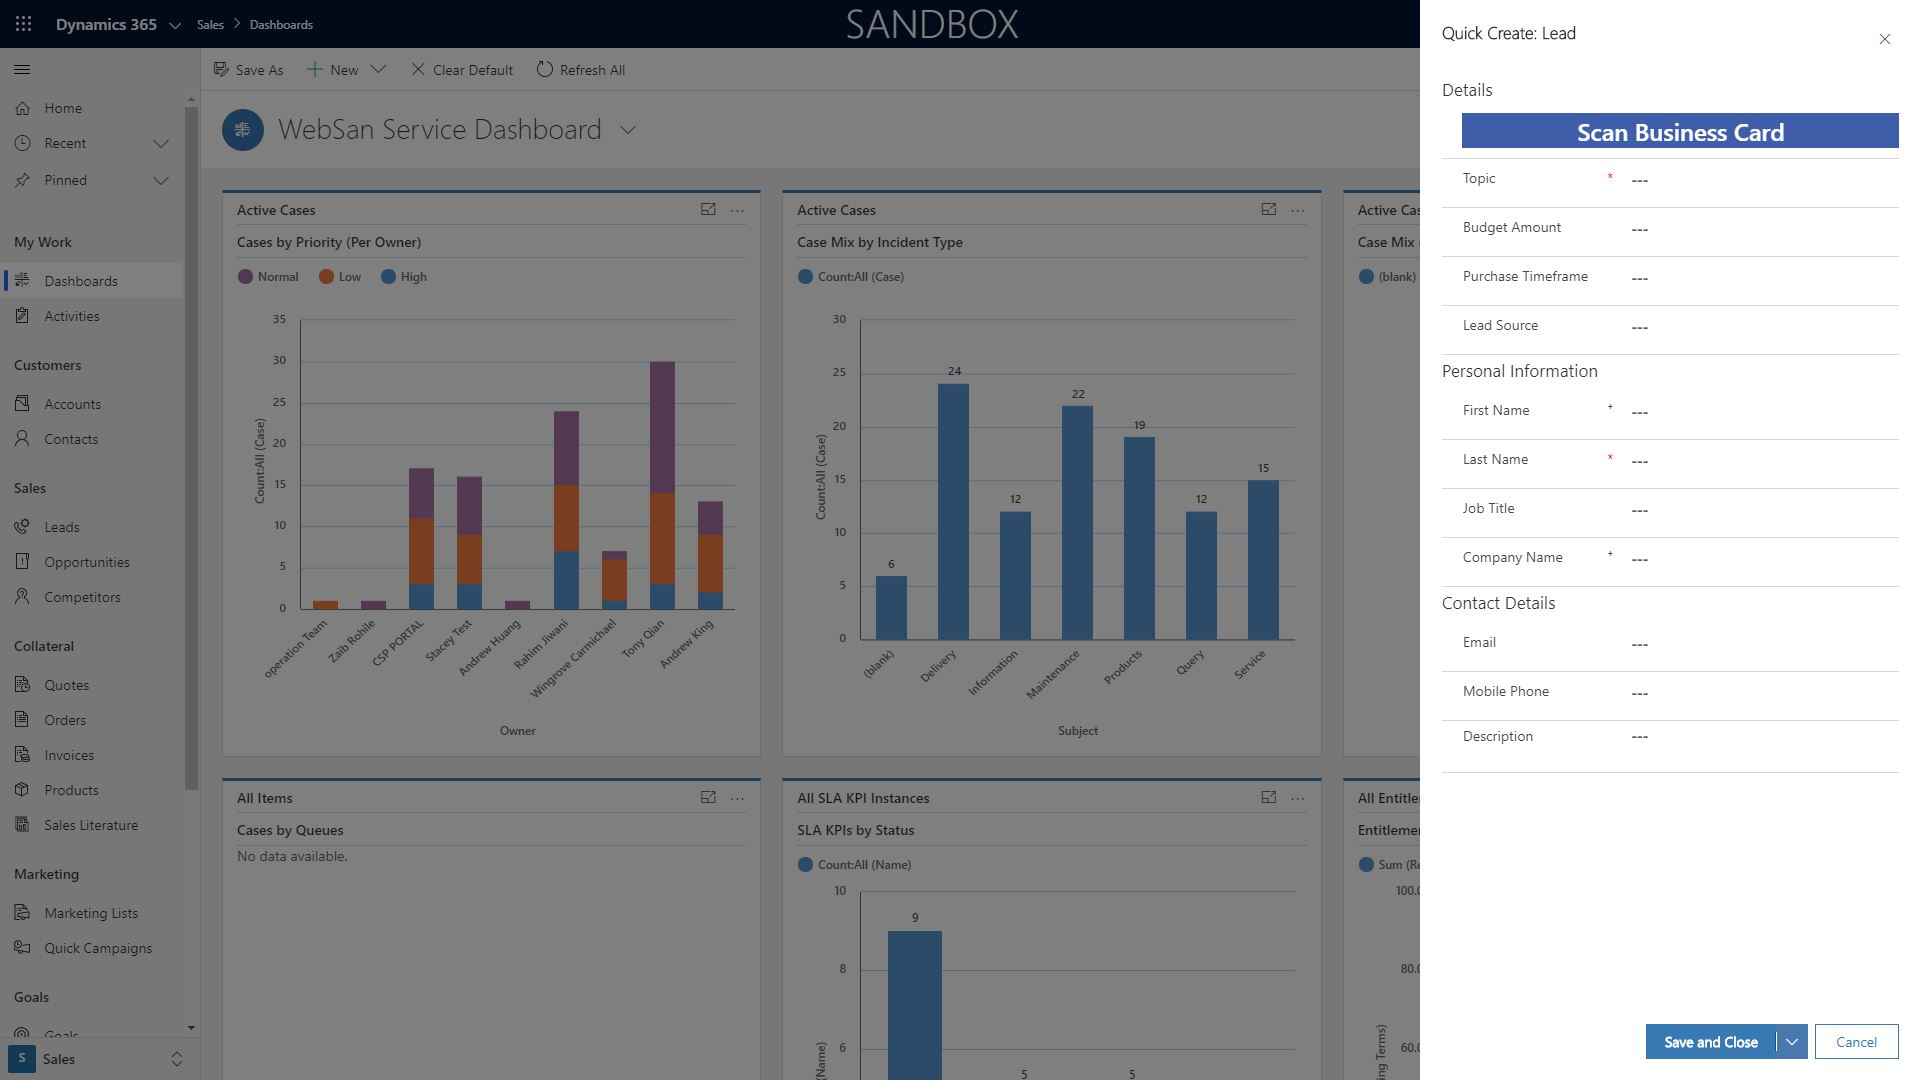Open more options for Cases by Priority chart
Image resolution: width=1920 pixels, height=1080 pixels.
[x=738, y=210]
